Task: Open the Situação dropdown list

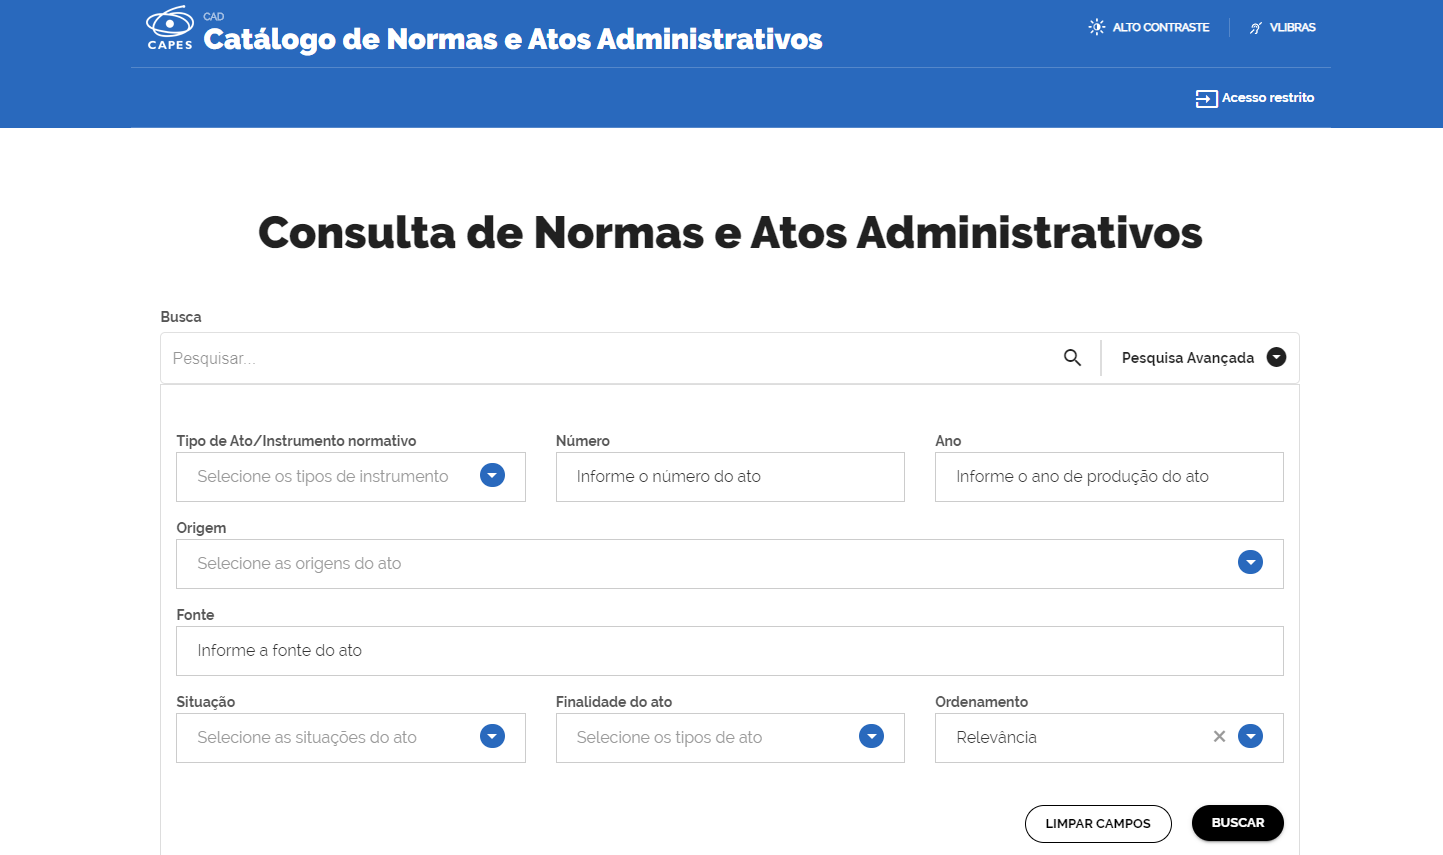Action: [x=492, y=737]
